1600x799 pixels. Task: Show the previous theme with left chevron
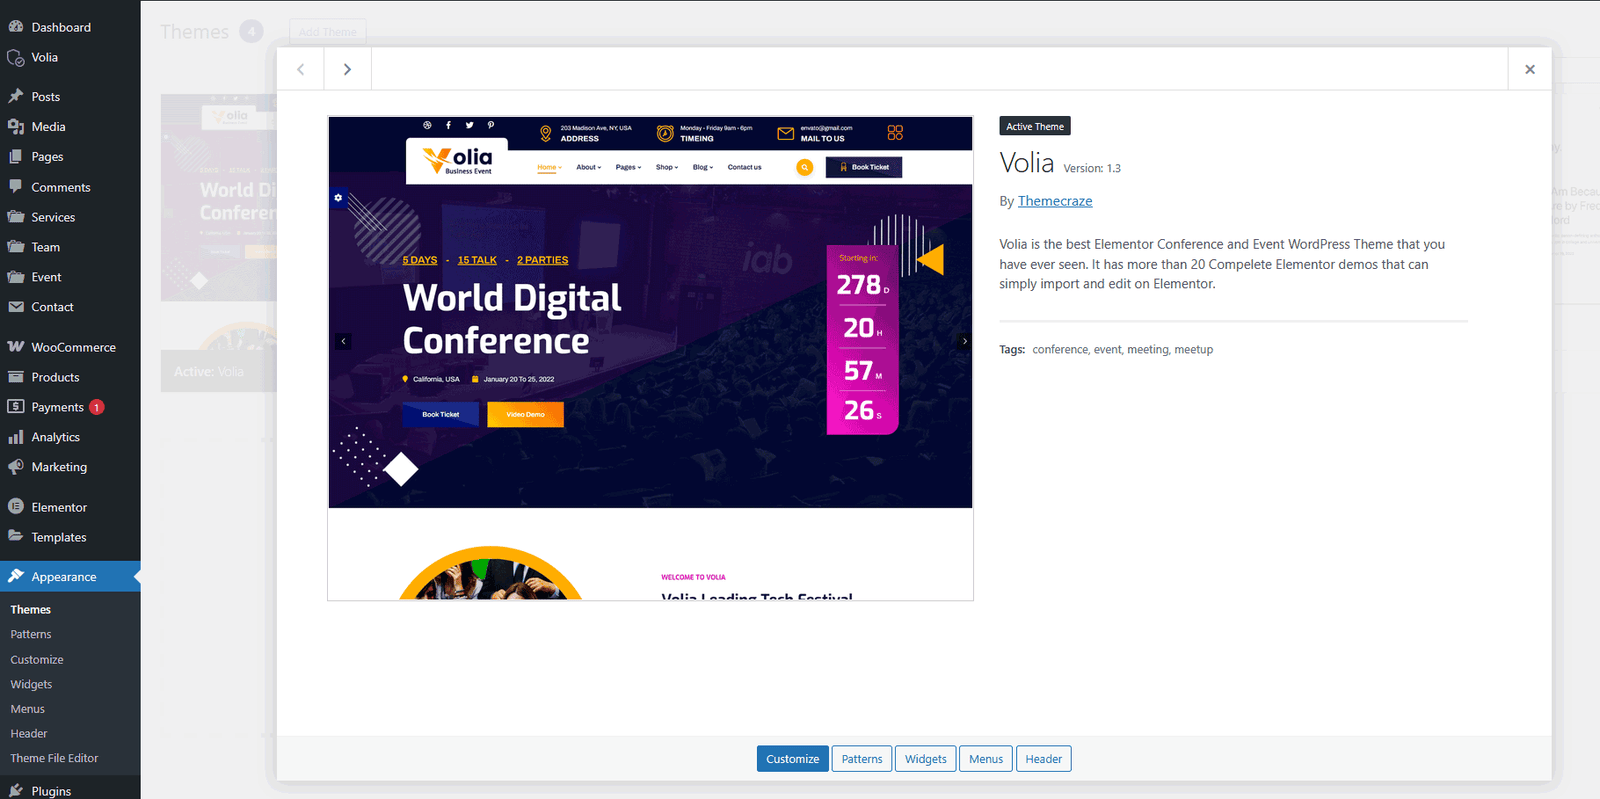[300, 69]
